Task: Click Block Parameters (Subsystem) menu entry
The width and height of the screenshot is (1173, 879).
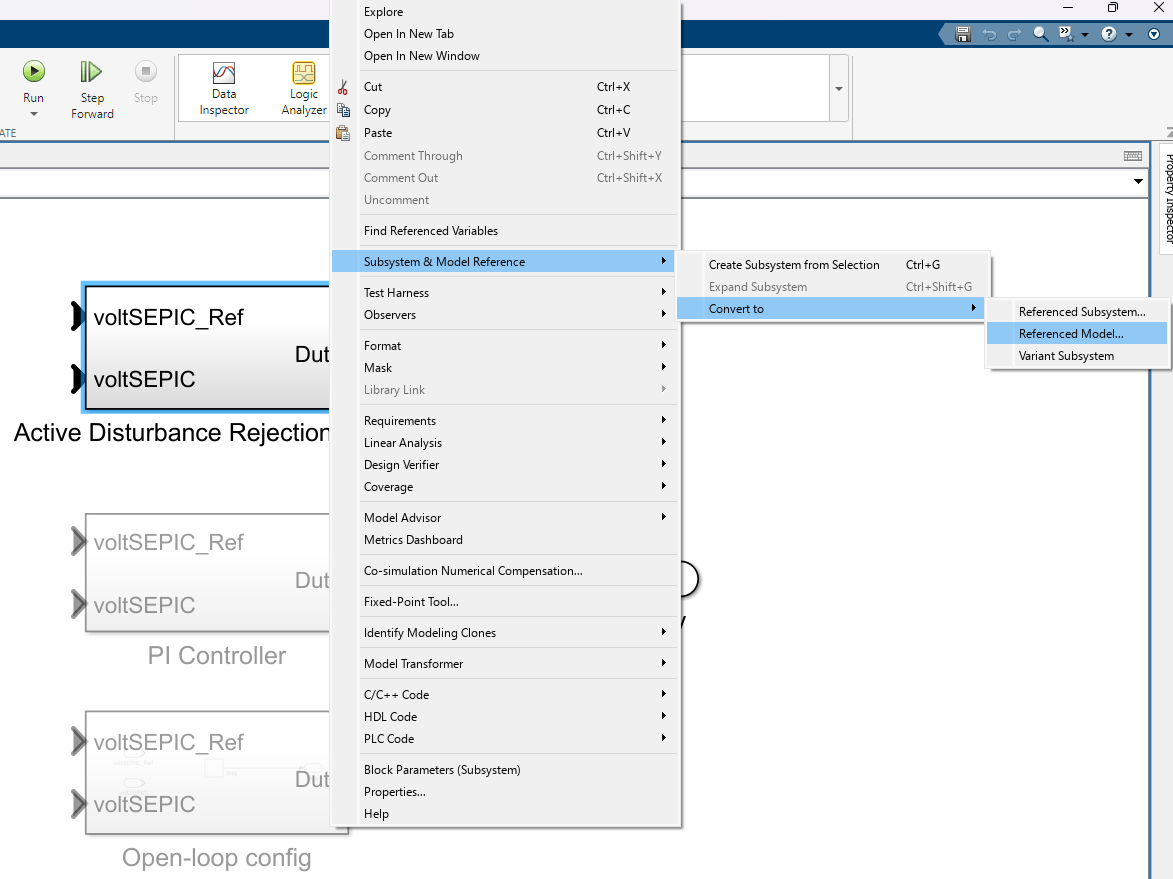Action: click(442, 770)
